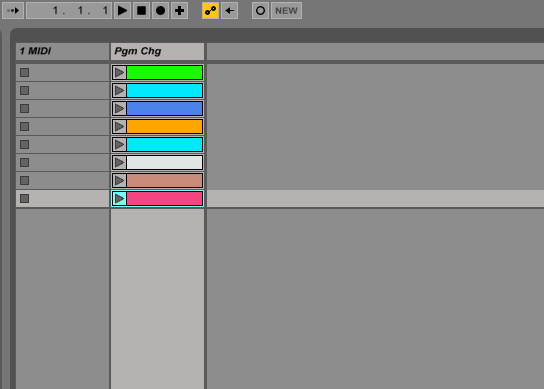Click 1 MIDI stop square beside green clip
Screen dimensions: 544x389
click(x=24, y=73)
